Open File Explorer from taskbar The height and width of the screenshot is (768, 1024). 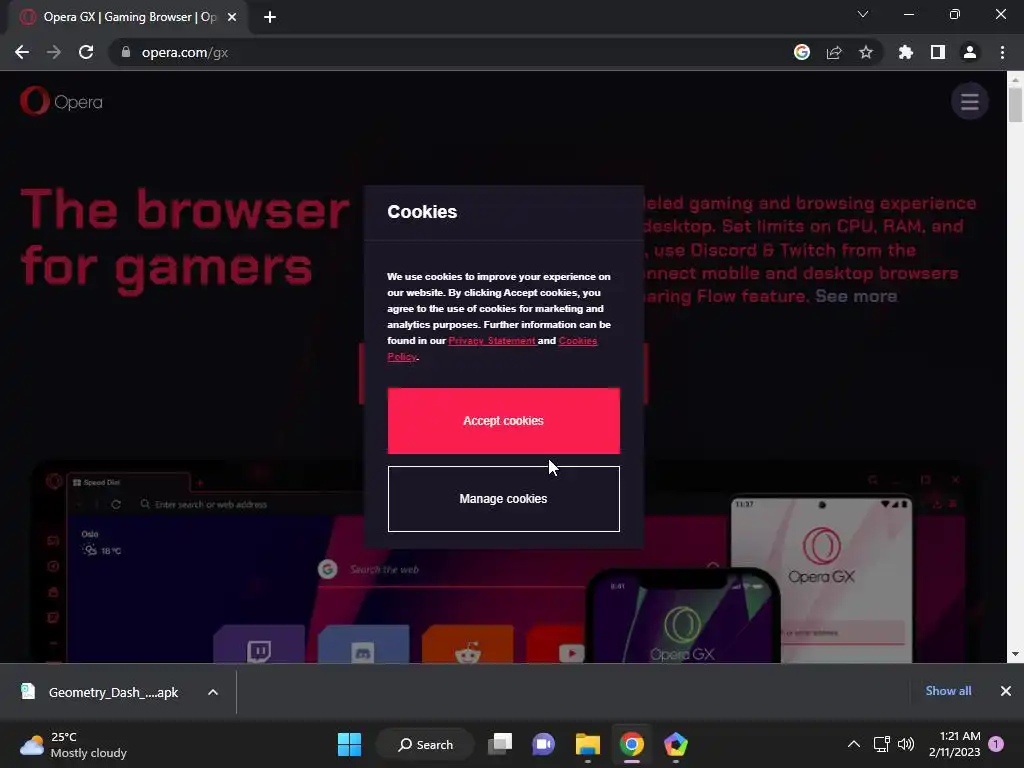[588, 744]
